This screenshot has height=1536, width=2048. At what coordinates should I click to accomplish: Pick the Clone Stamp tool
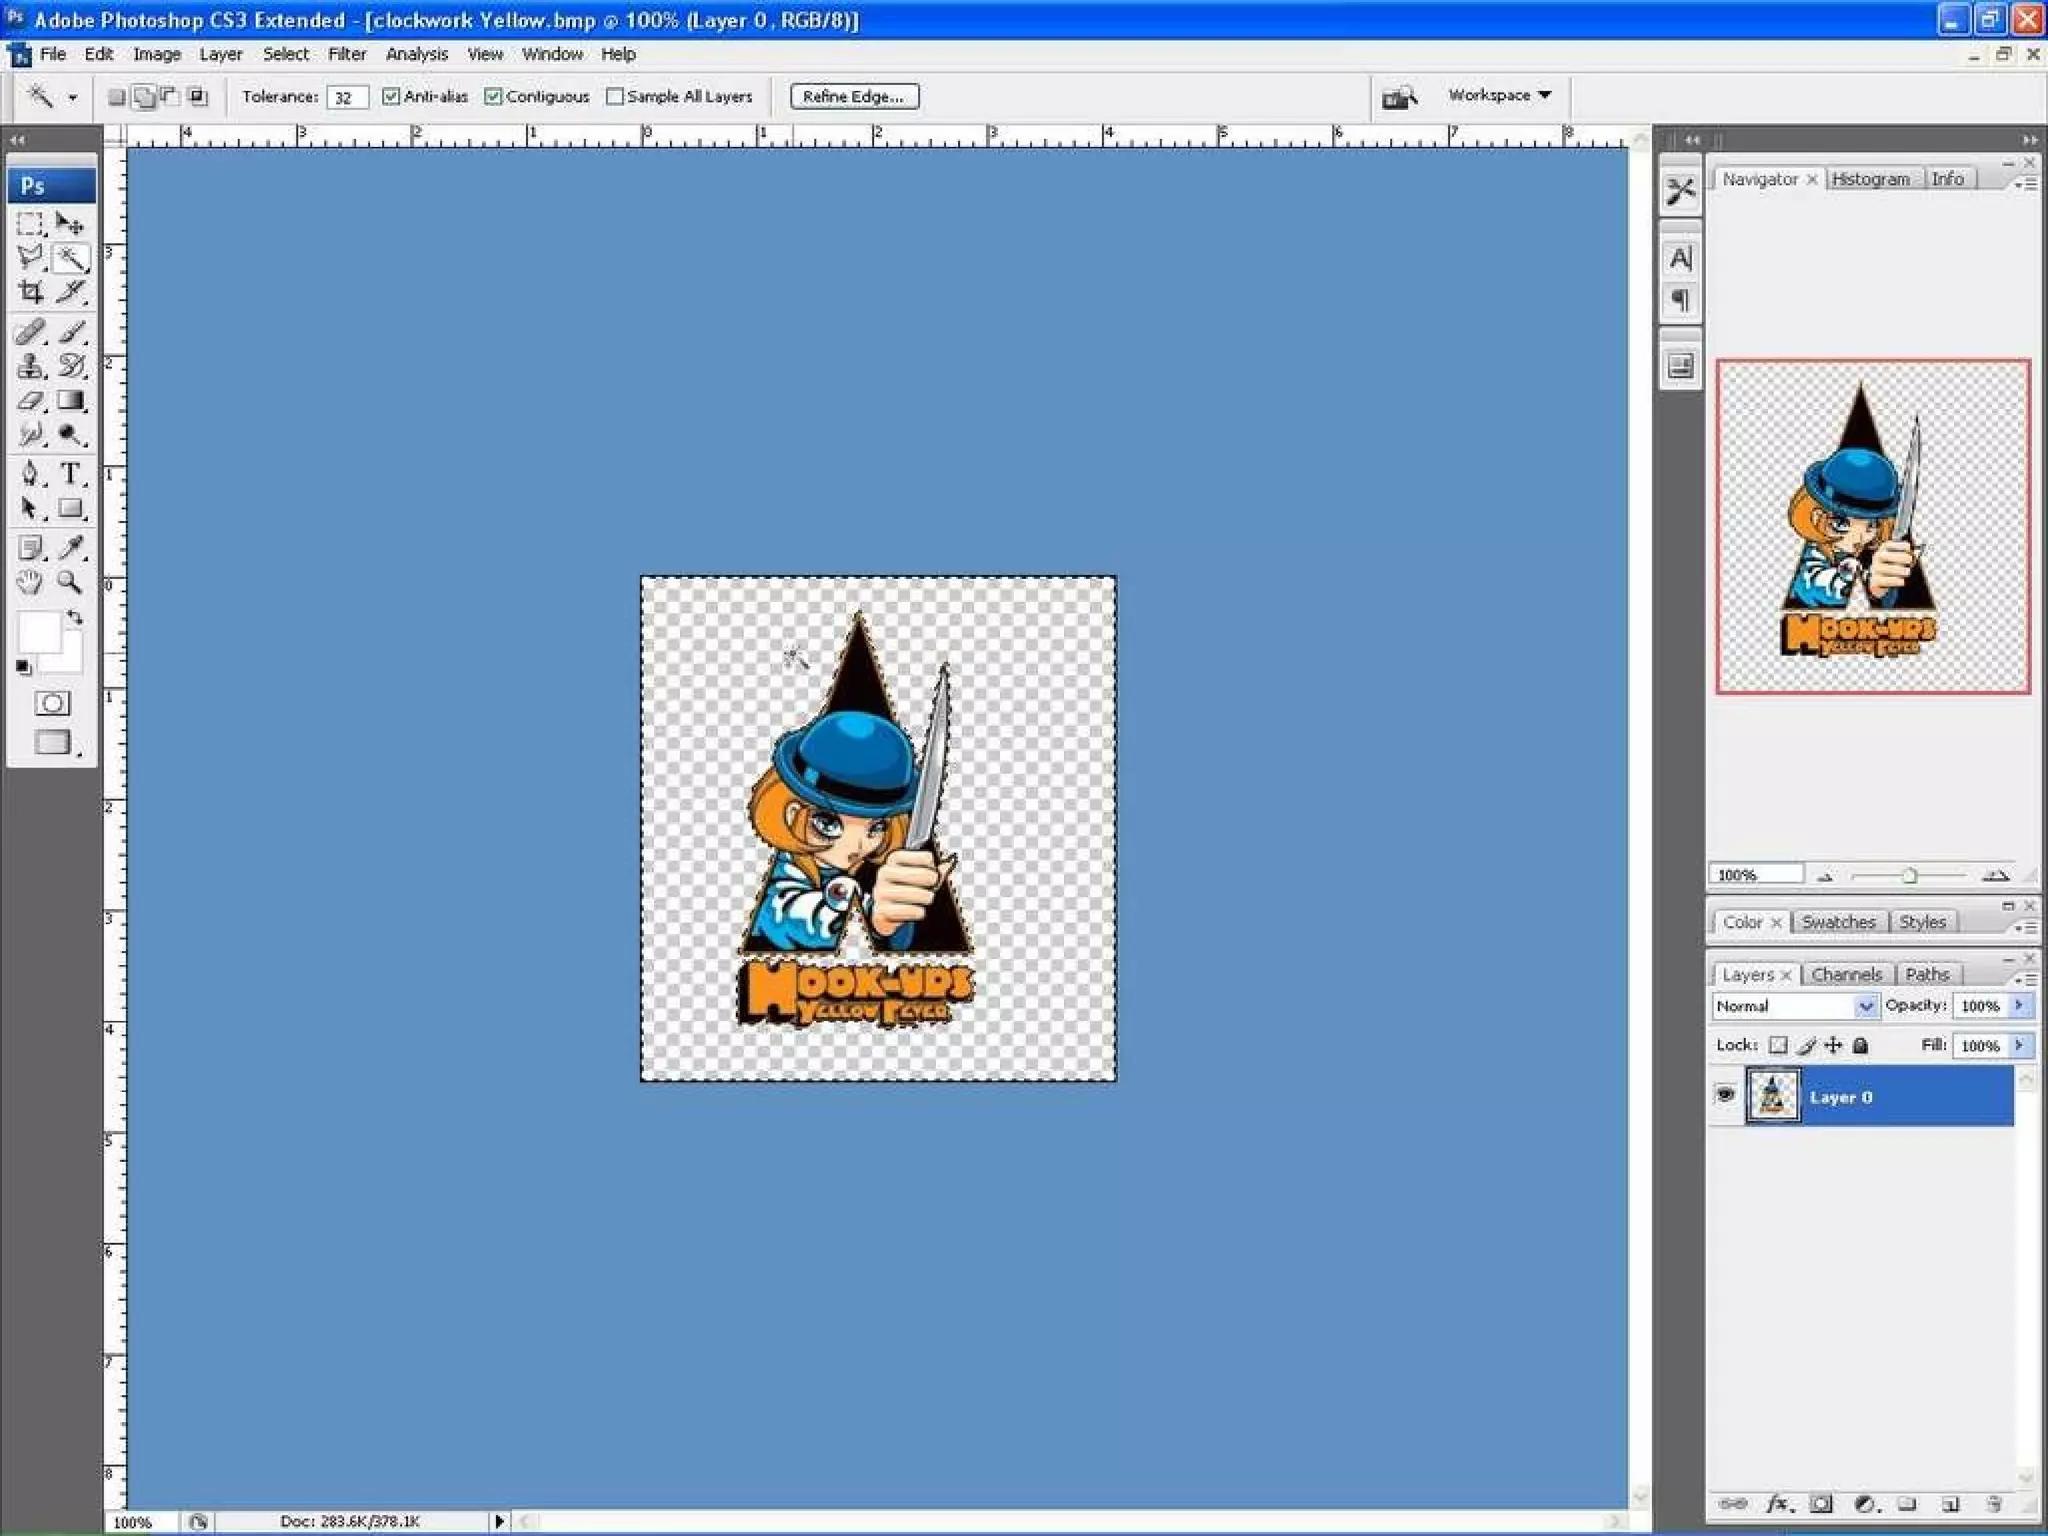tap(30, 366)
